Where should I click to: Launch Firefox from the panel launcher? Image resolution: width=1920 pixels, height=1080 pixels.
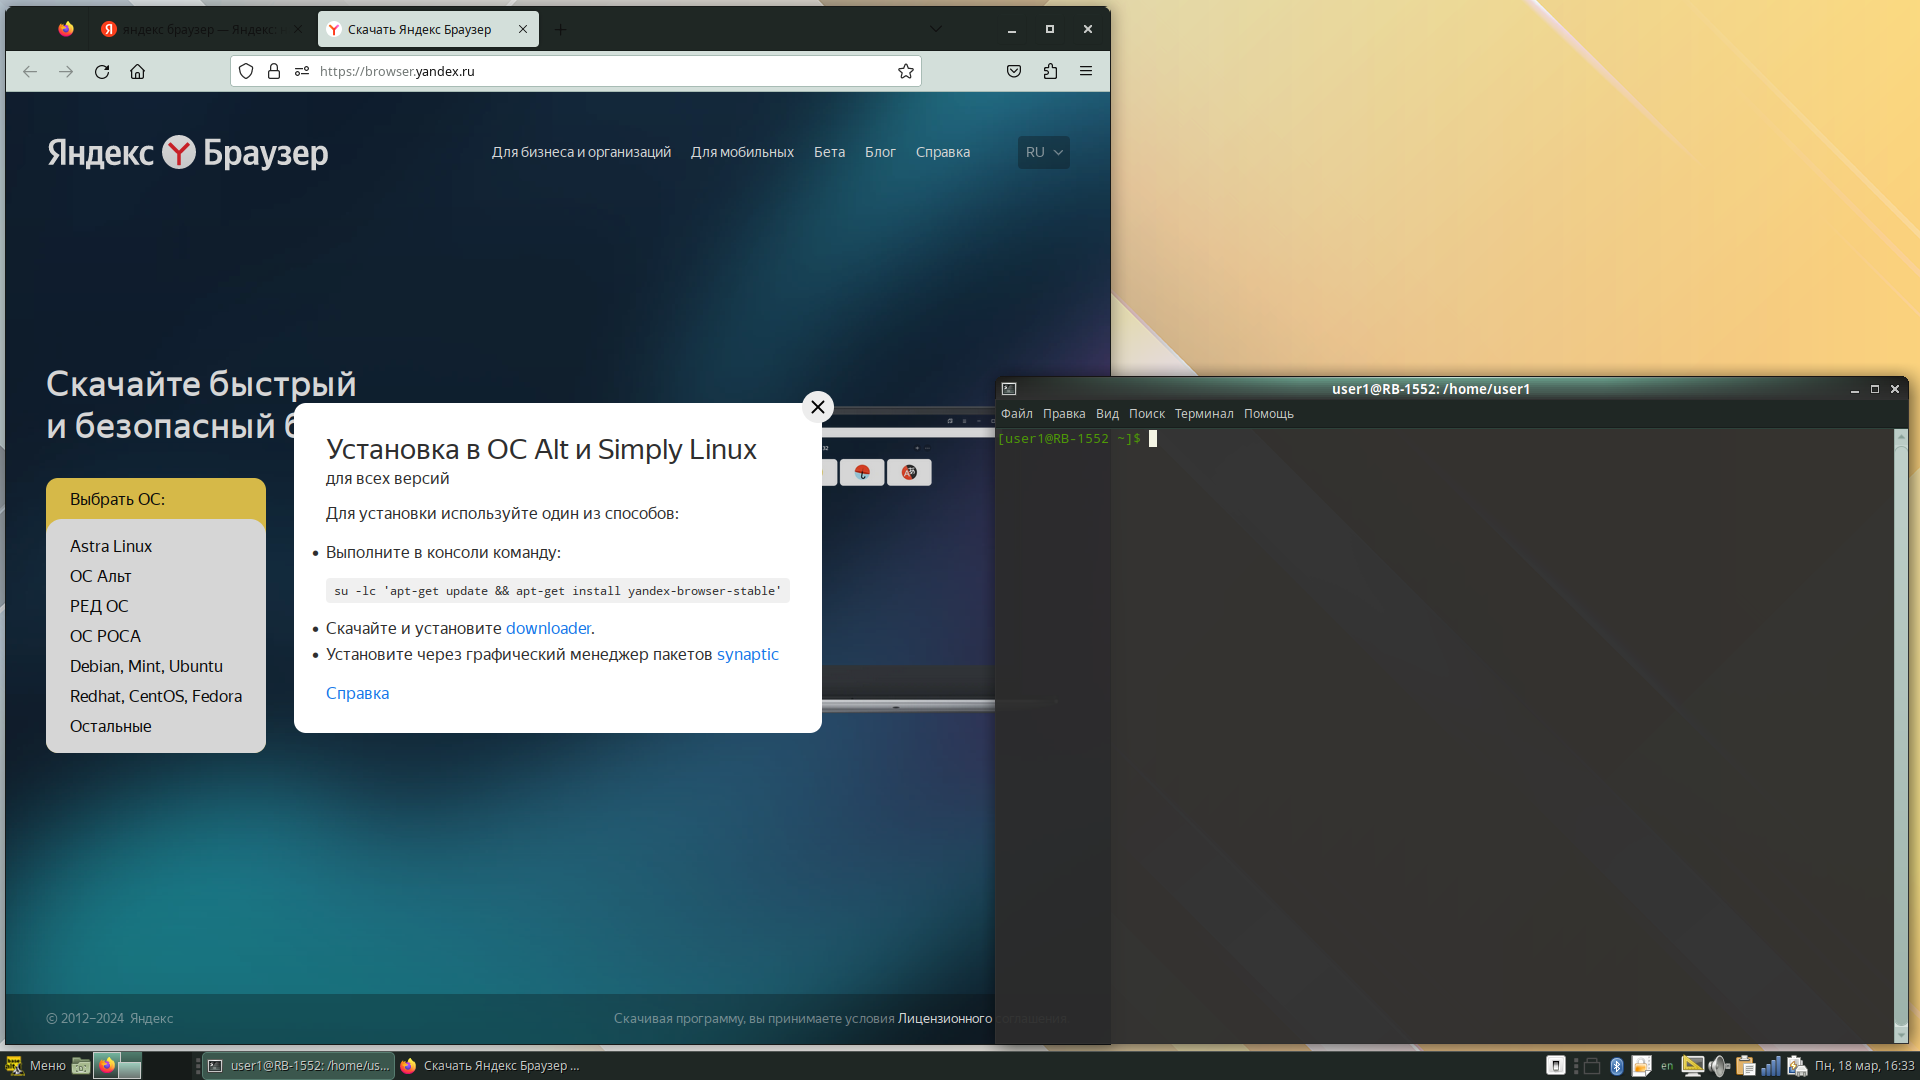pyautogui.click(x=106, y=1065)
